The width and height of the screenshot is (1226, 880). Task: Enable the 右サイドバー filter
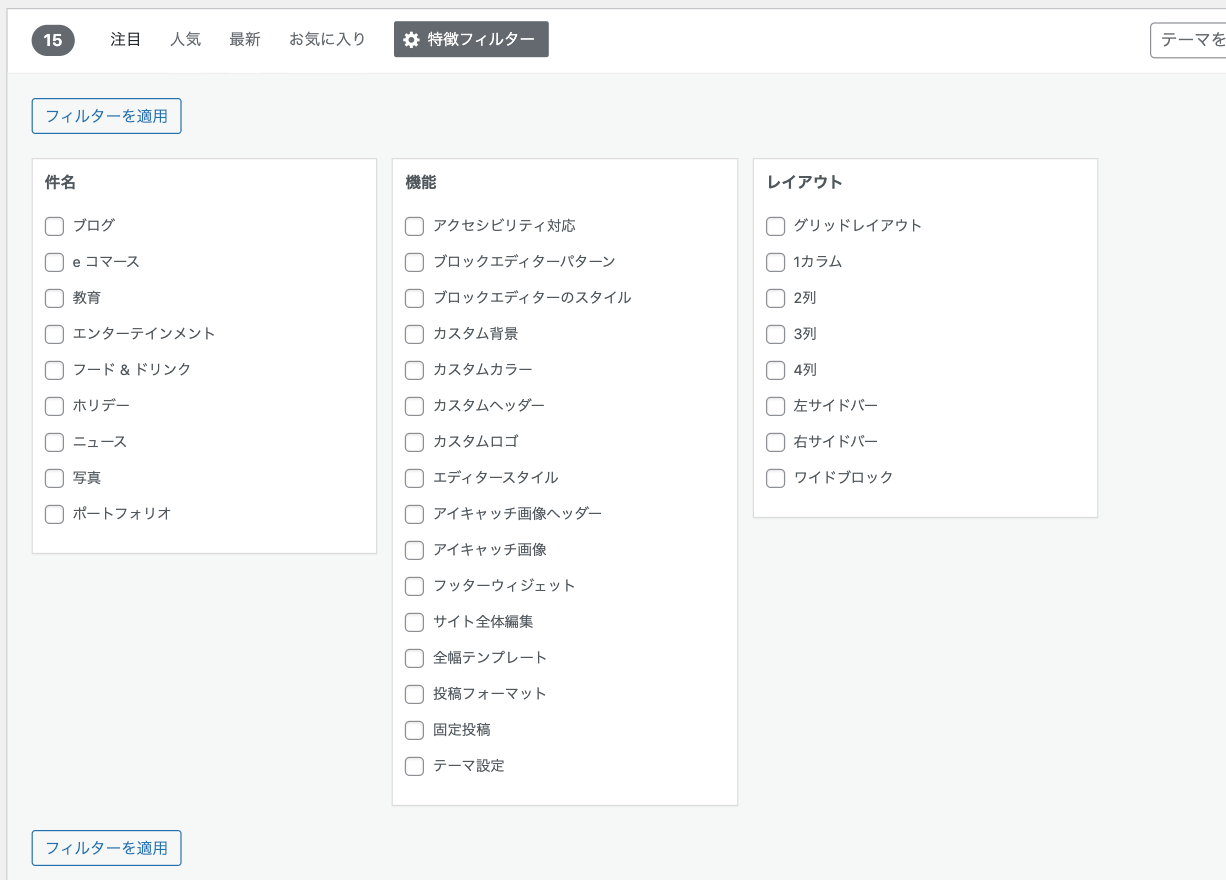[x=775, y=442]
